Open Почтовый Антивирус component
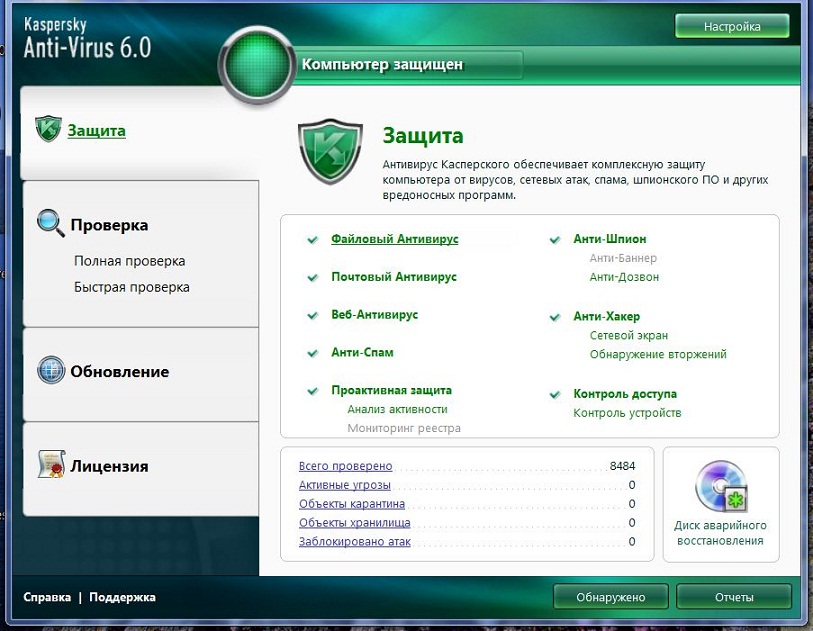Image resolution: width=813 pixels, height=631 pixels. [394, 277]
